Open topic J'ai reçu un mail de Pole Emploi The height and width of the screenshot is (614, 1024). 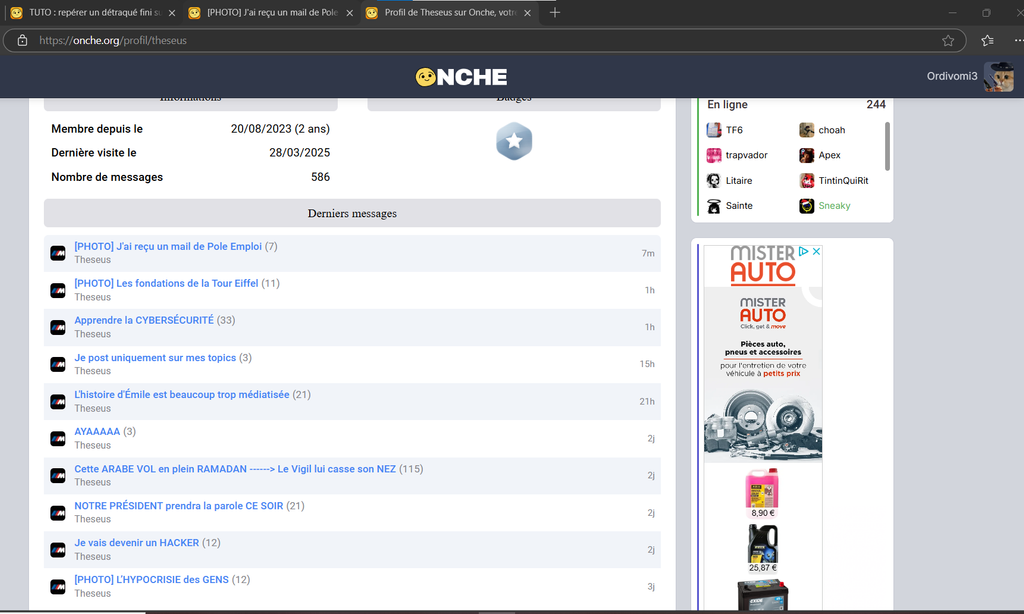click(168, 246)
